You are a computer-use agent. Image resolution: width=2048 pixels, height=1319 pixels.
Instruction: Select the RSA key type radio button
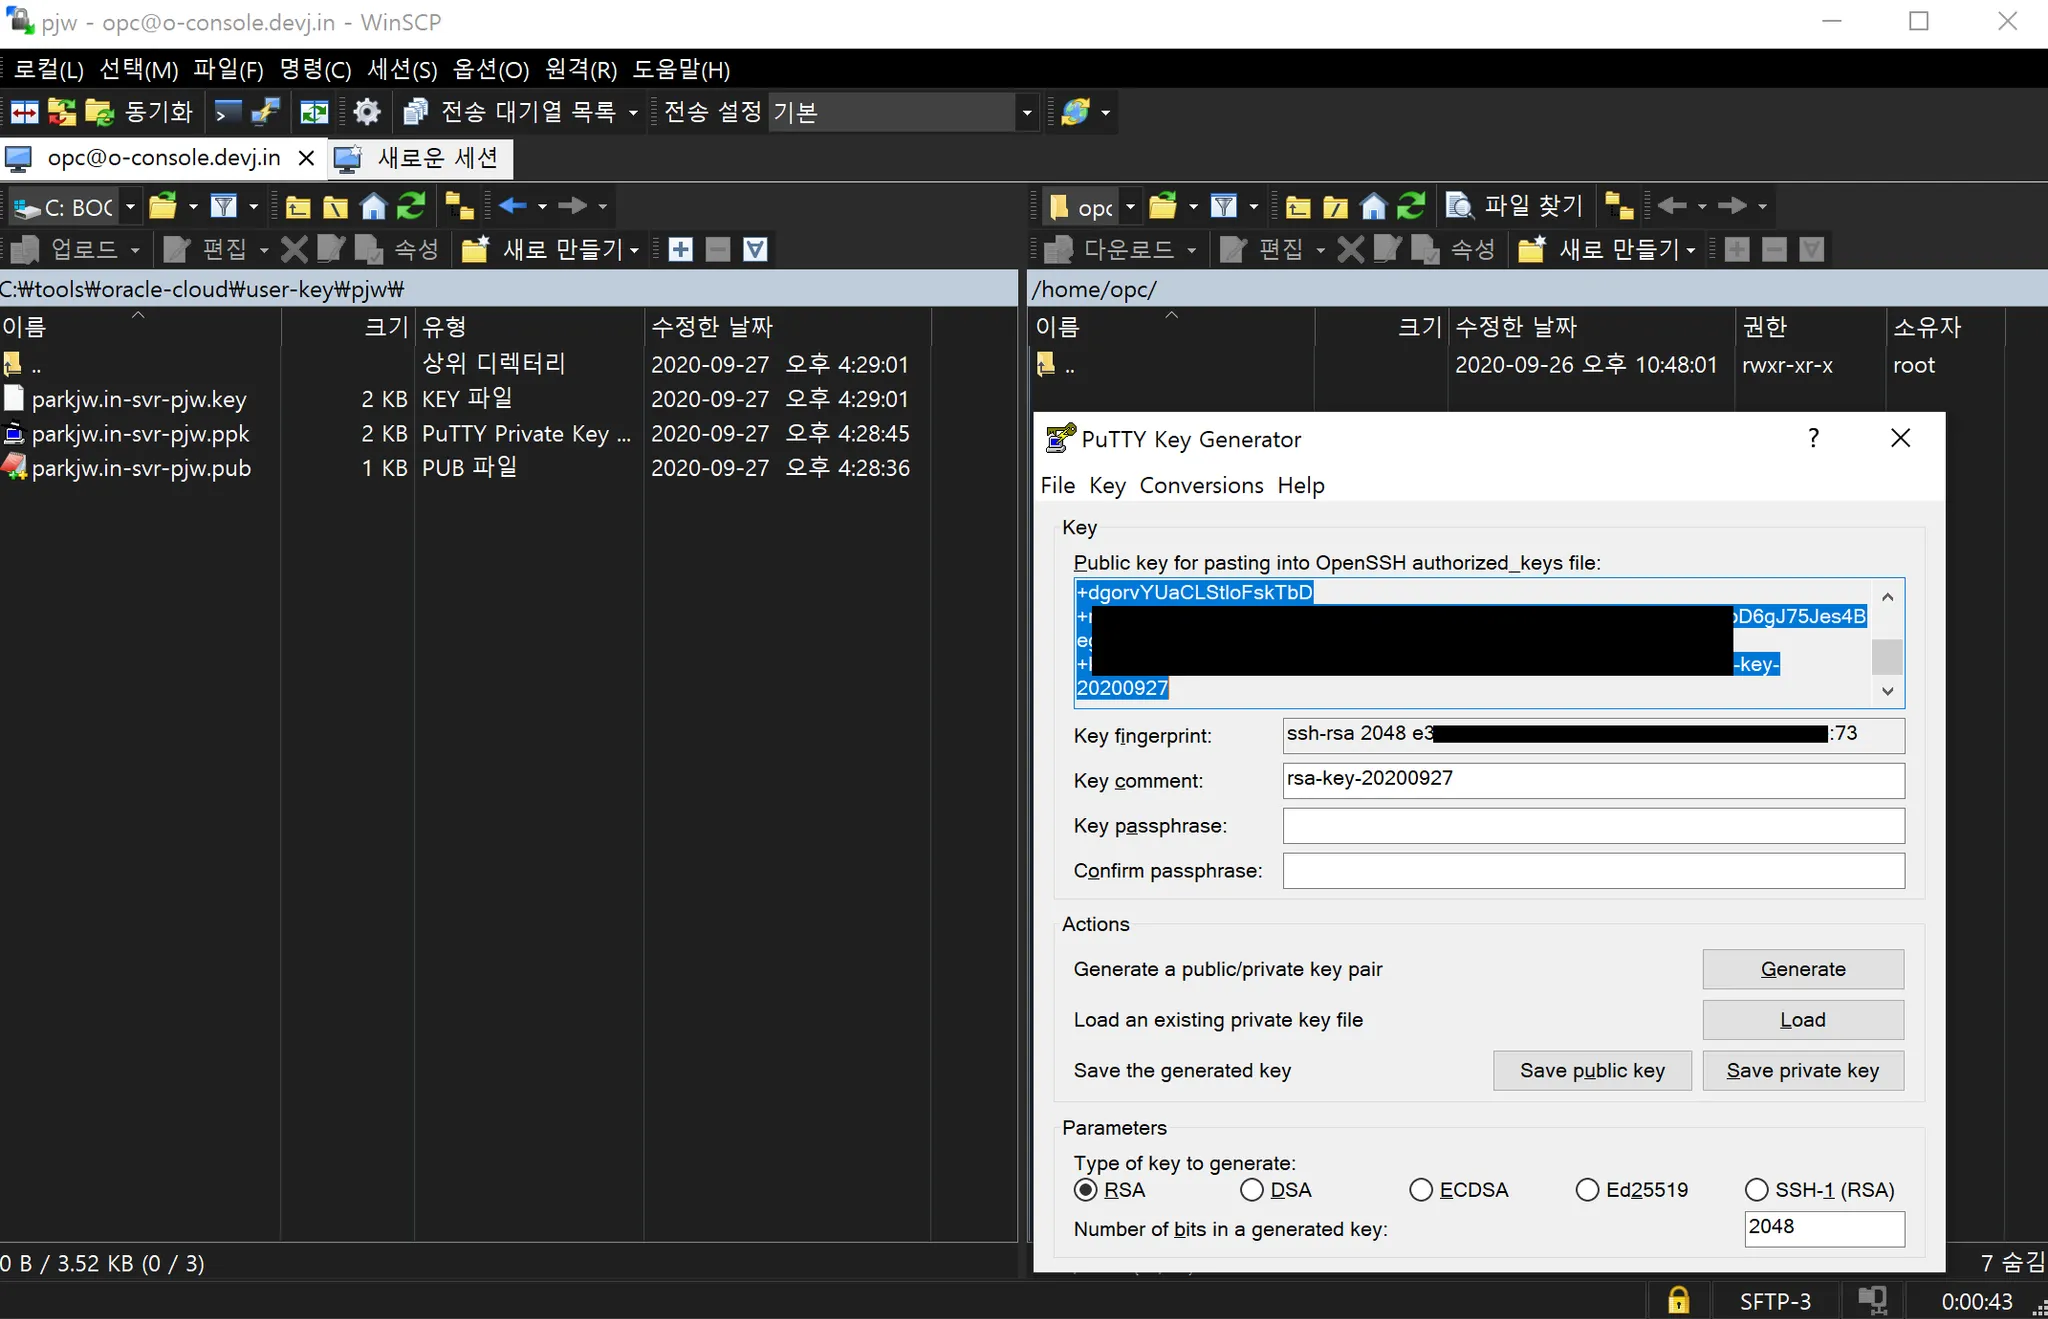coord(1086,1190)
